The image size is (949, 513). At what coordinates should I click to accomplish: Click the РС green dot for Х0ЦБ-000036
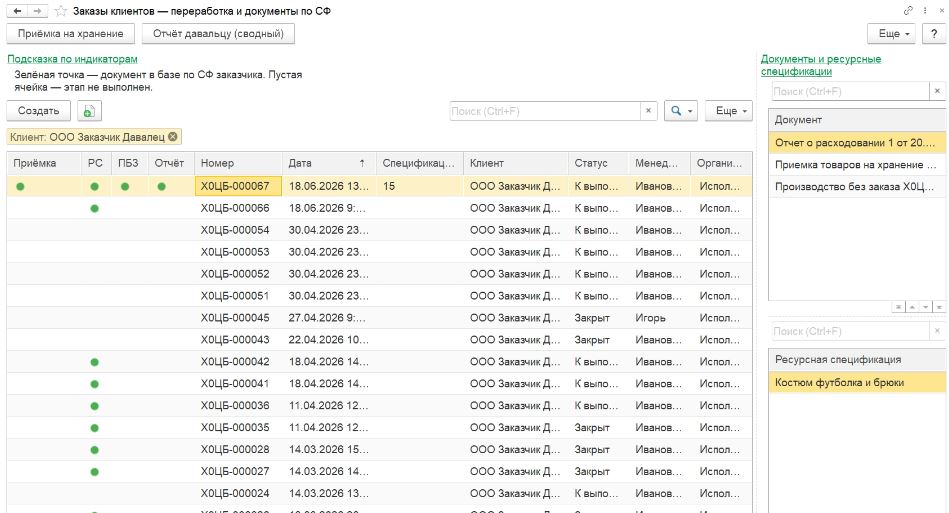94,406
